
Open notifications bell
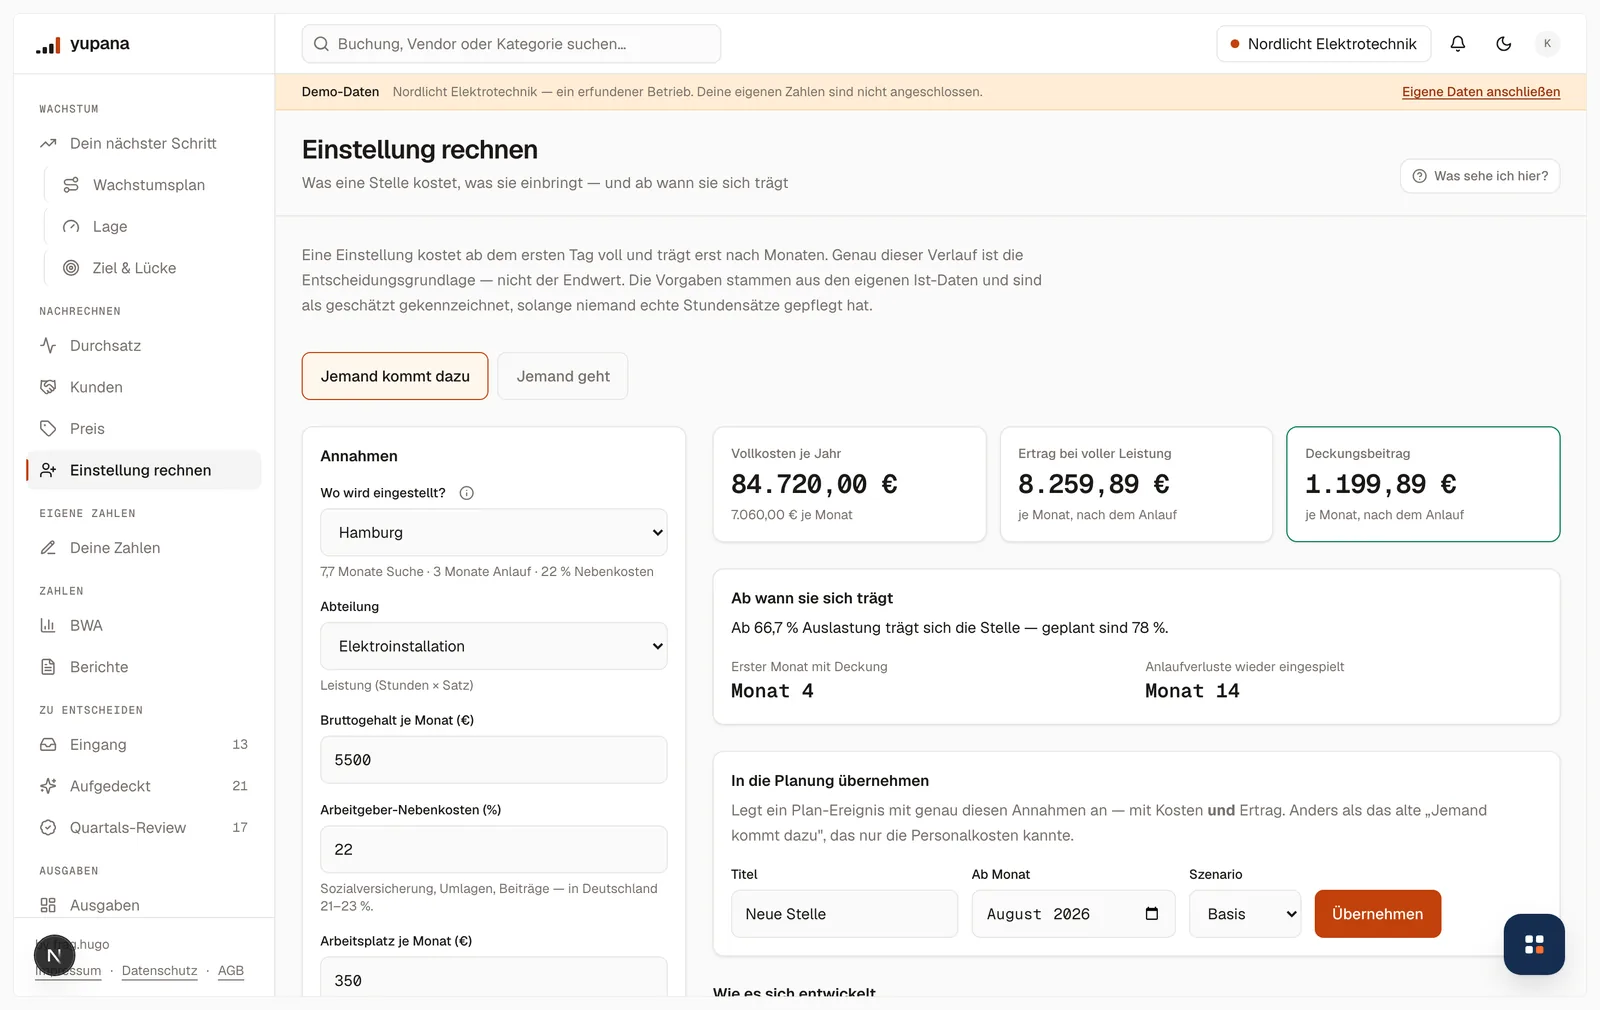[x=1458, y=44]
